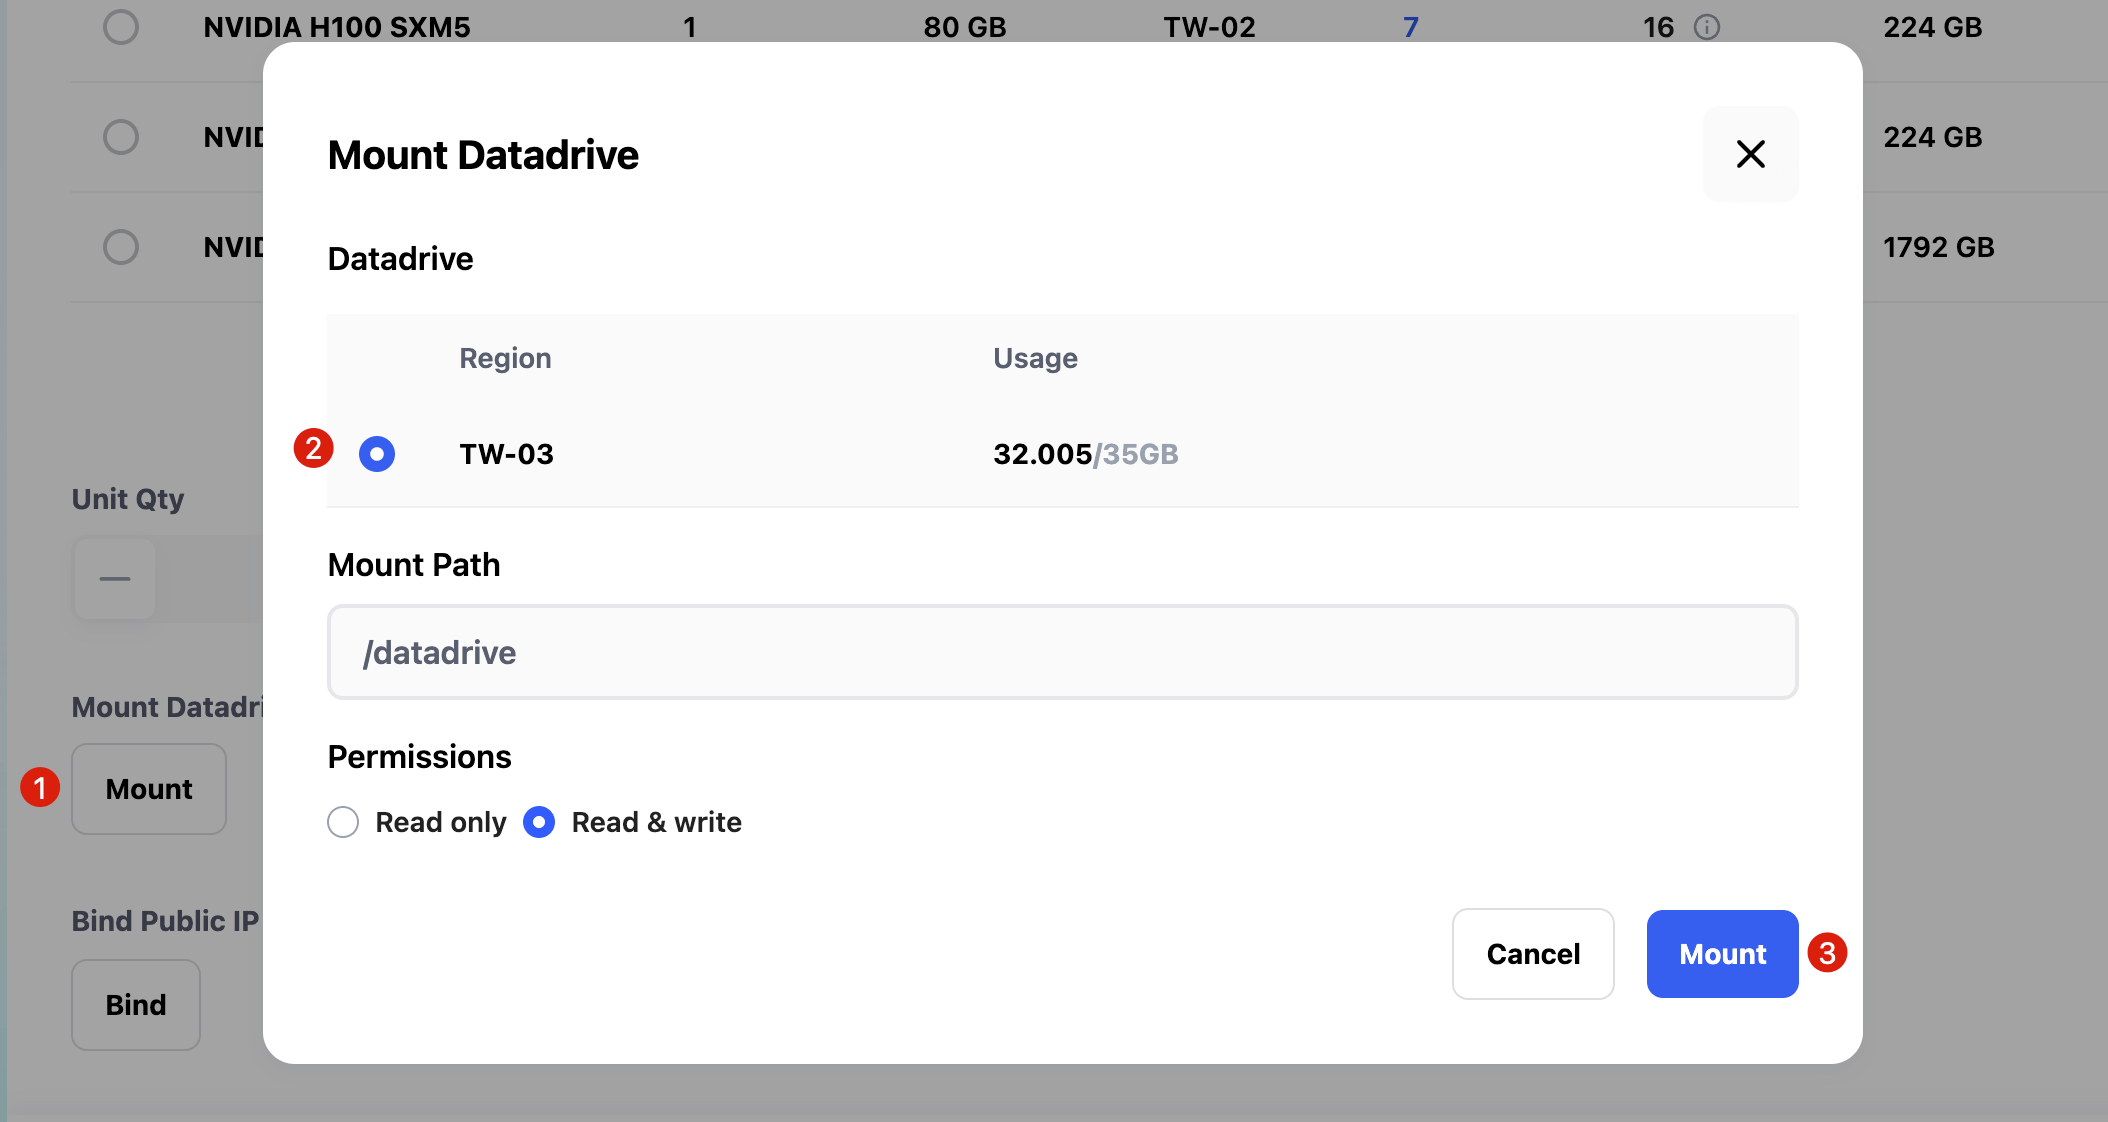Screen dimensions: 2108x1122
Task: Click the Mount button under Mount Datadrive
Action: [x=149, y=789]
